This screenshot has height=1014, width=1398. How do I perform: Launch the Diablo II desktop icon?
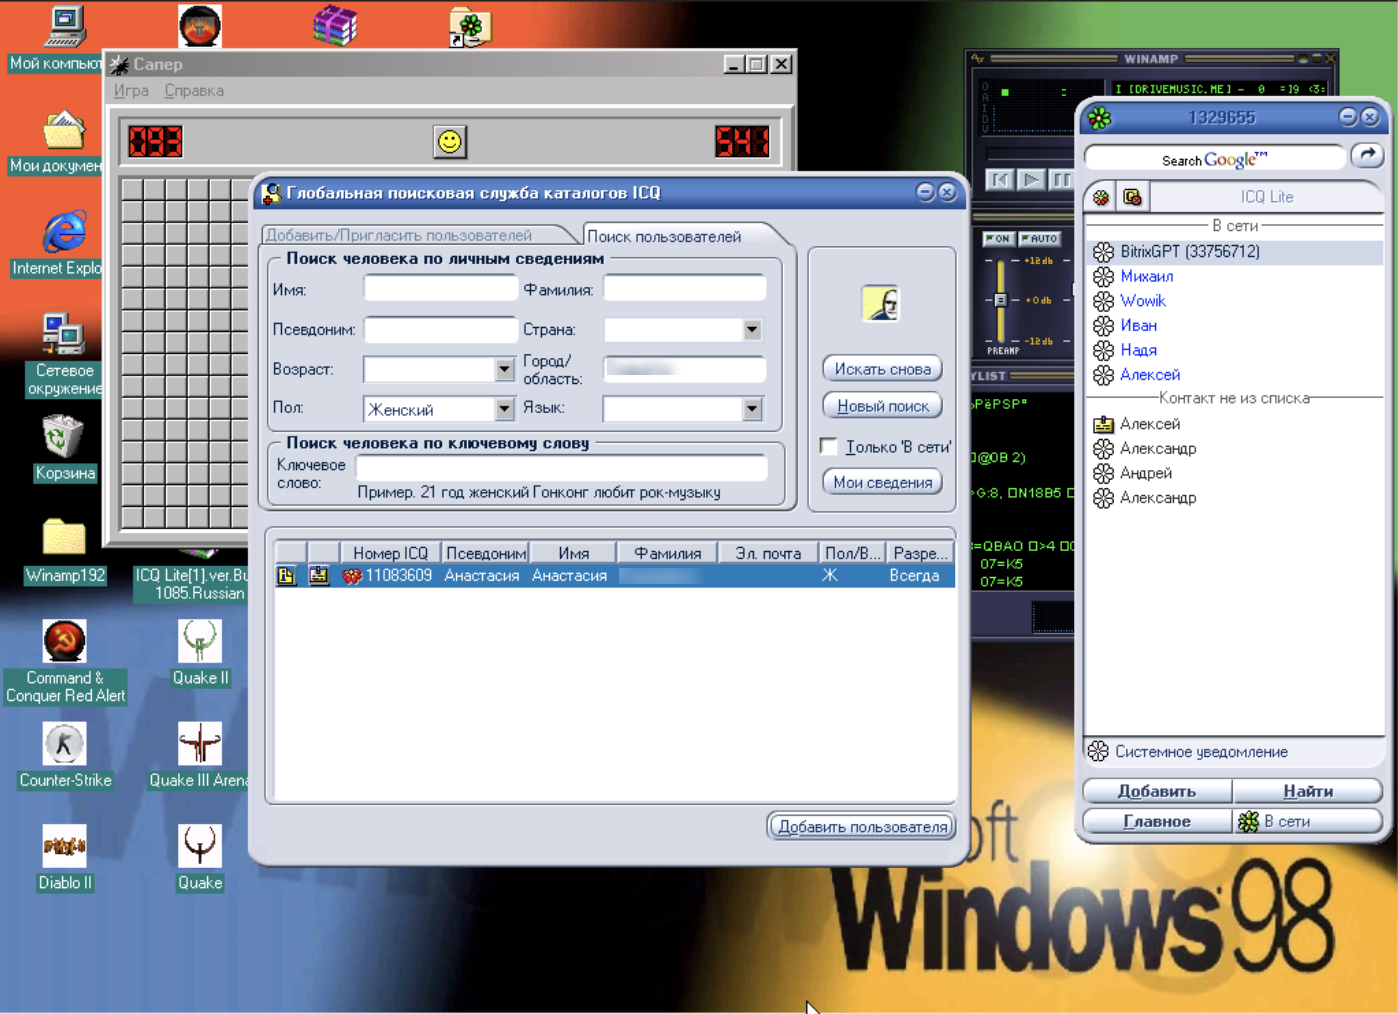64,847
